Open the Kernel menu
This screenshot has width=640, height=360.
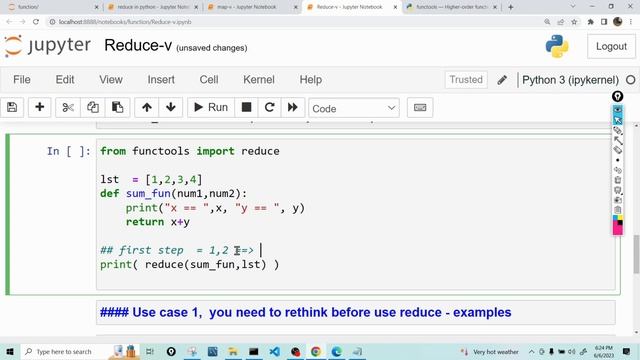[259, 80]
